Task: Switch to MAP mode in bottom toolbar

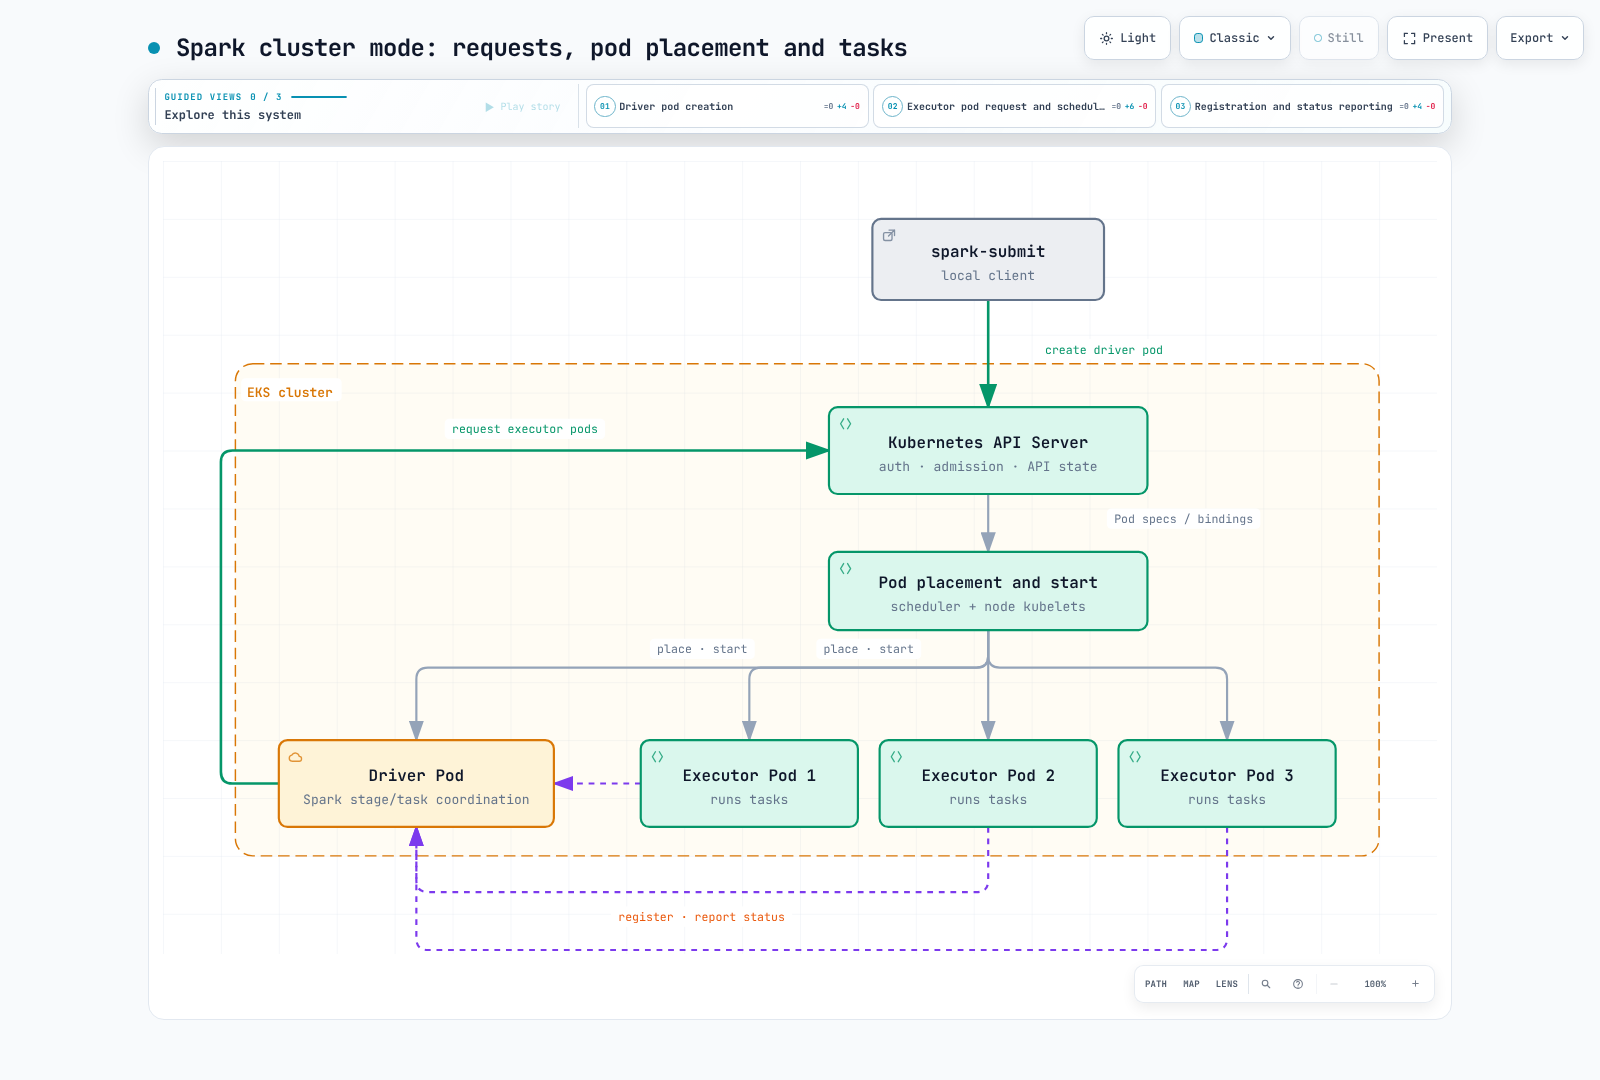Action: tap(1191, 984)
